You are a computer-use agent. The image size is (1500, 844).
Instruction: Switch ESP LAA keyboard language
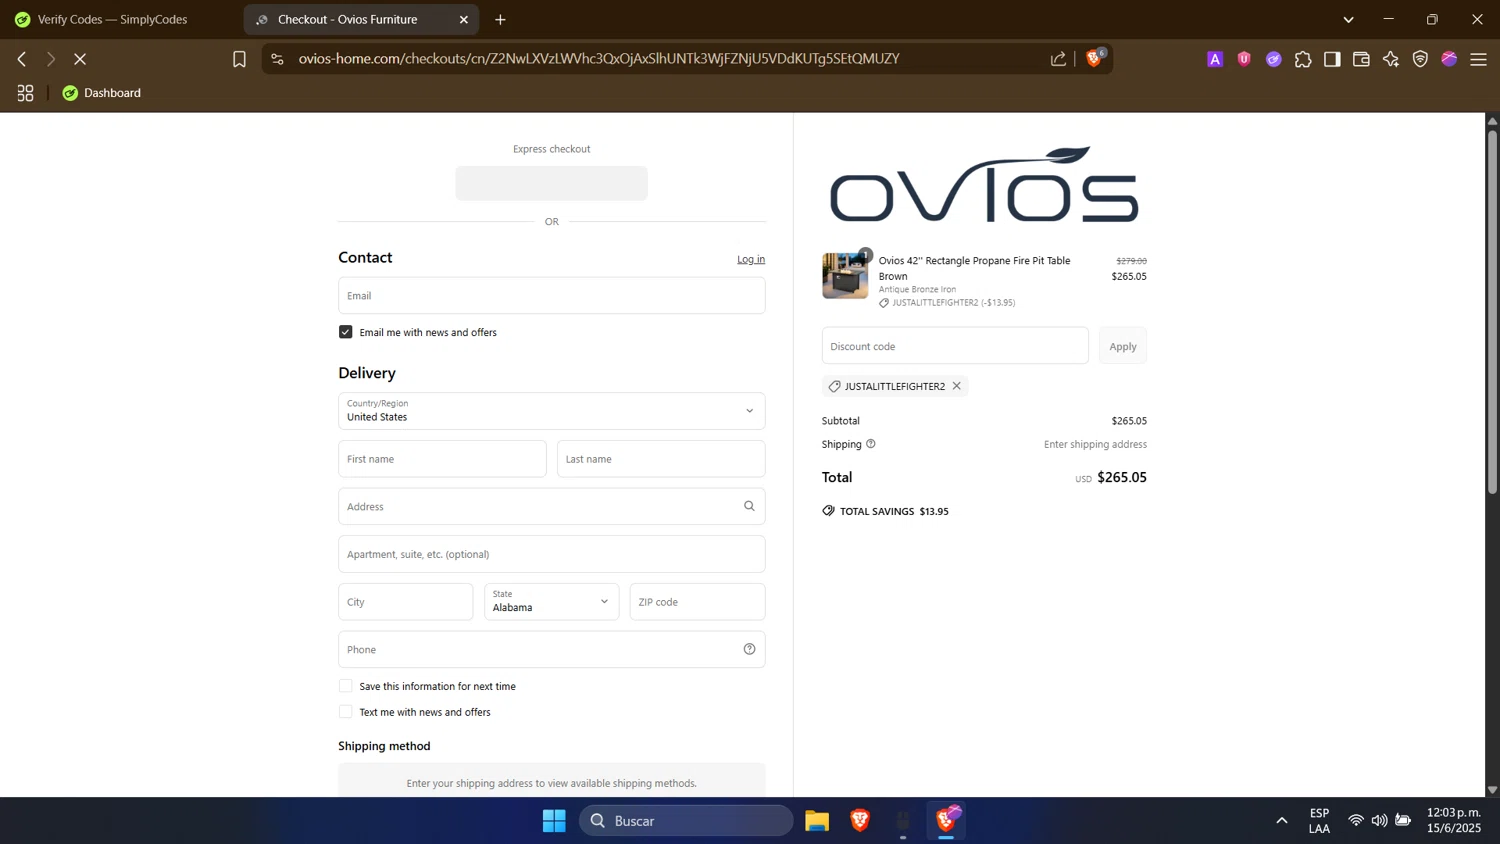coord(1319,820)
